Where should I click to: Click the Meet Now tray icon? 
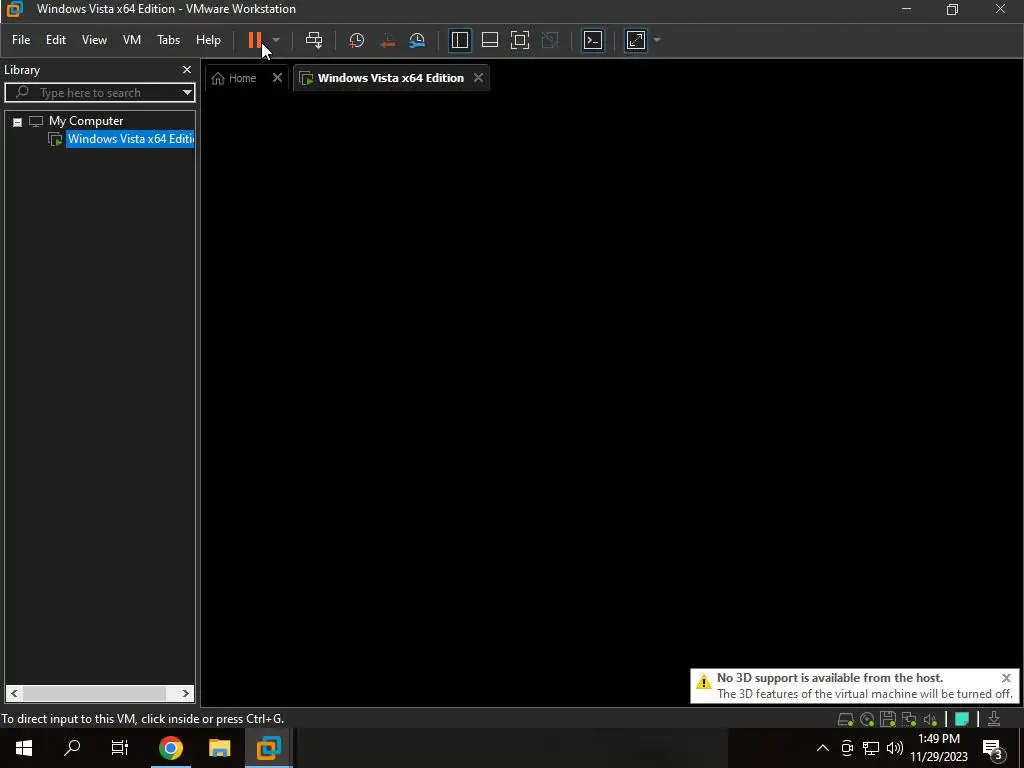pyautogui.click(x=847, y=748)
